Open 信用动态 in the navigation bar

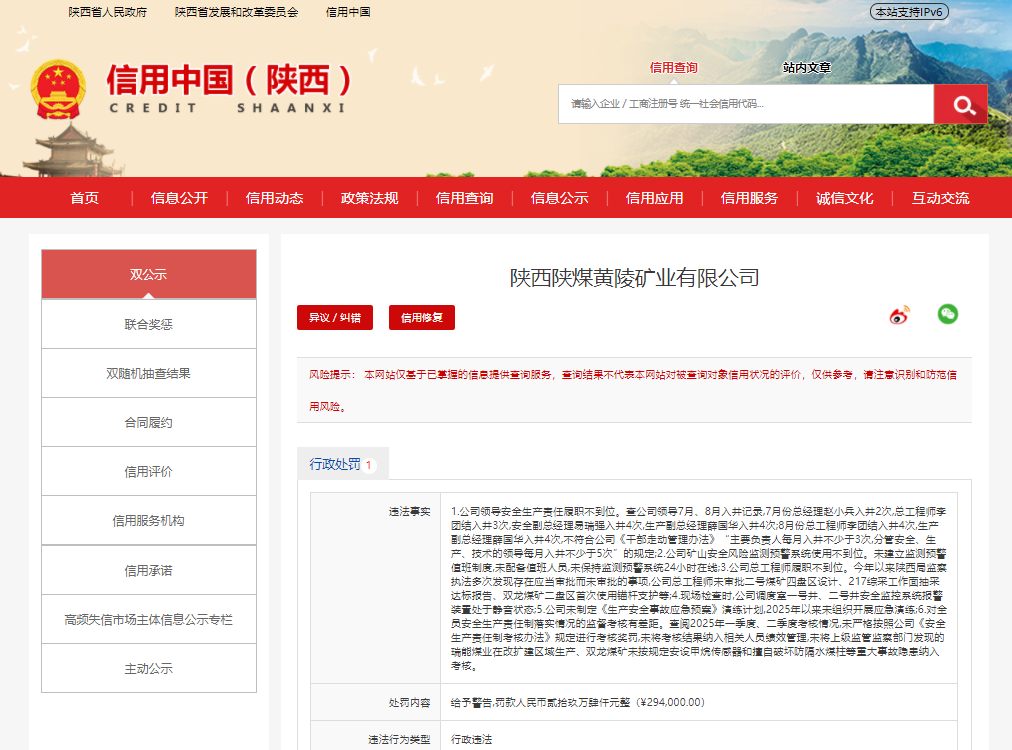[274, 198]
